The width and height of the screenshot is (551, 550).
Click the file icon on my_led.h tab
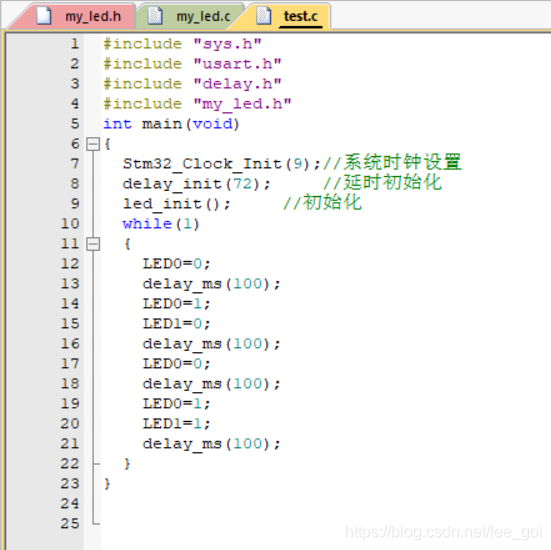pyautogui.click(x=44, y=16)
